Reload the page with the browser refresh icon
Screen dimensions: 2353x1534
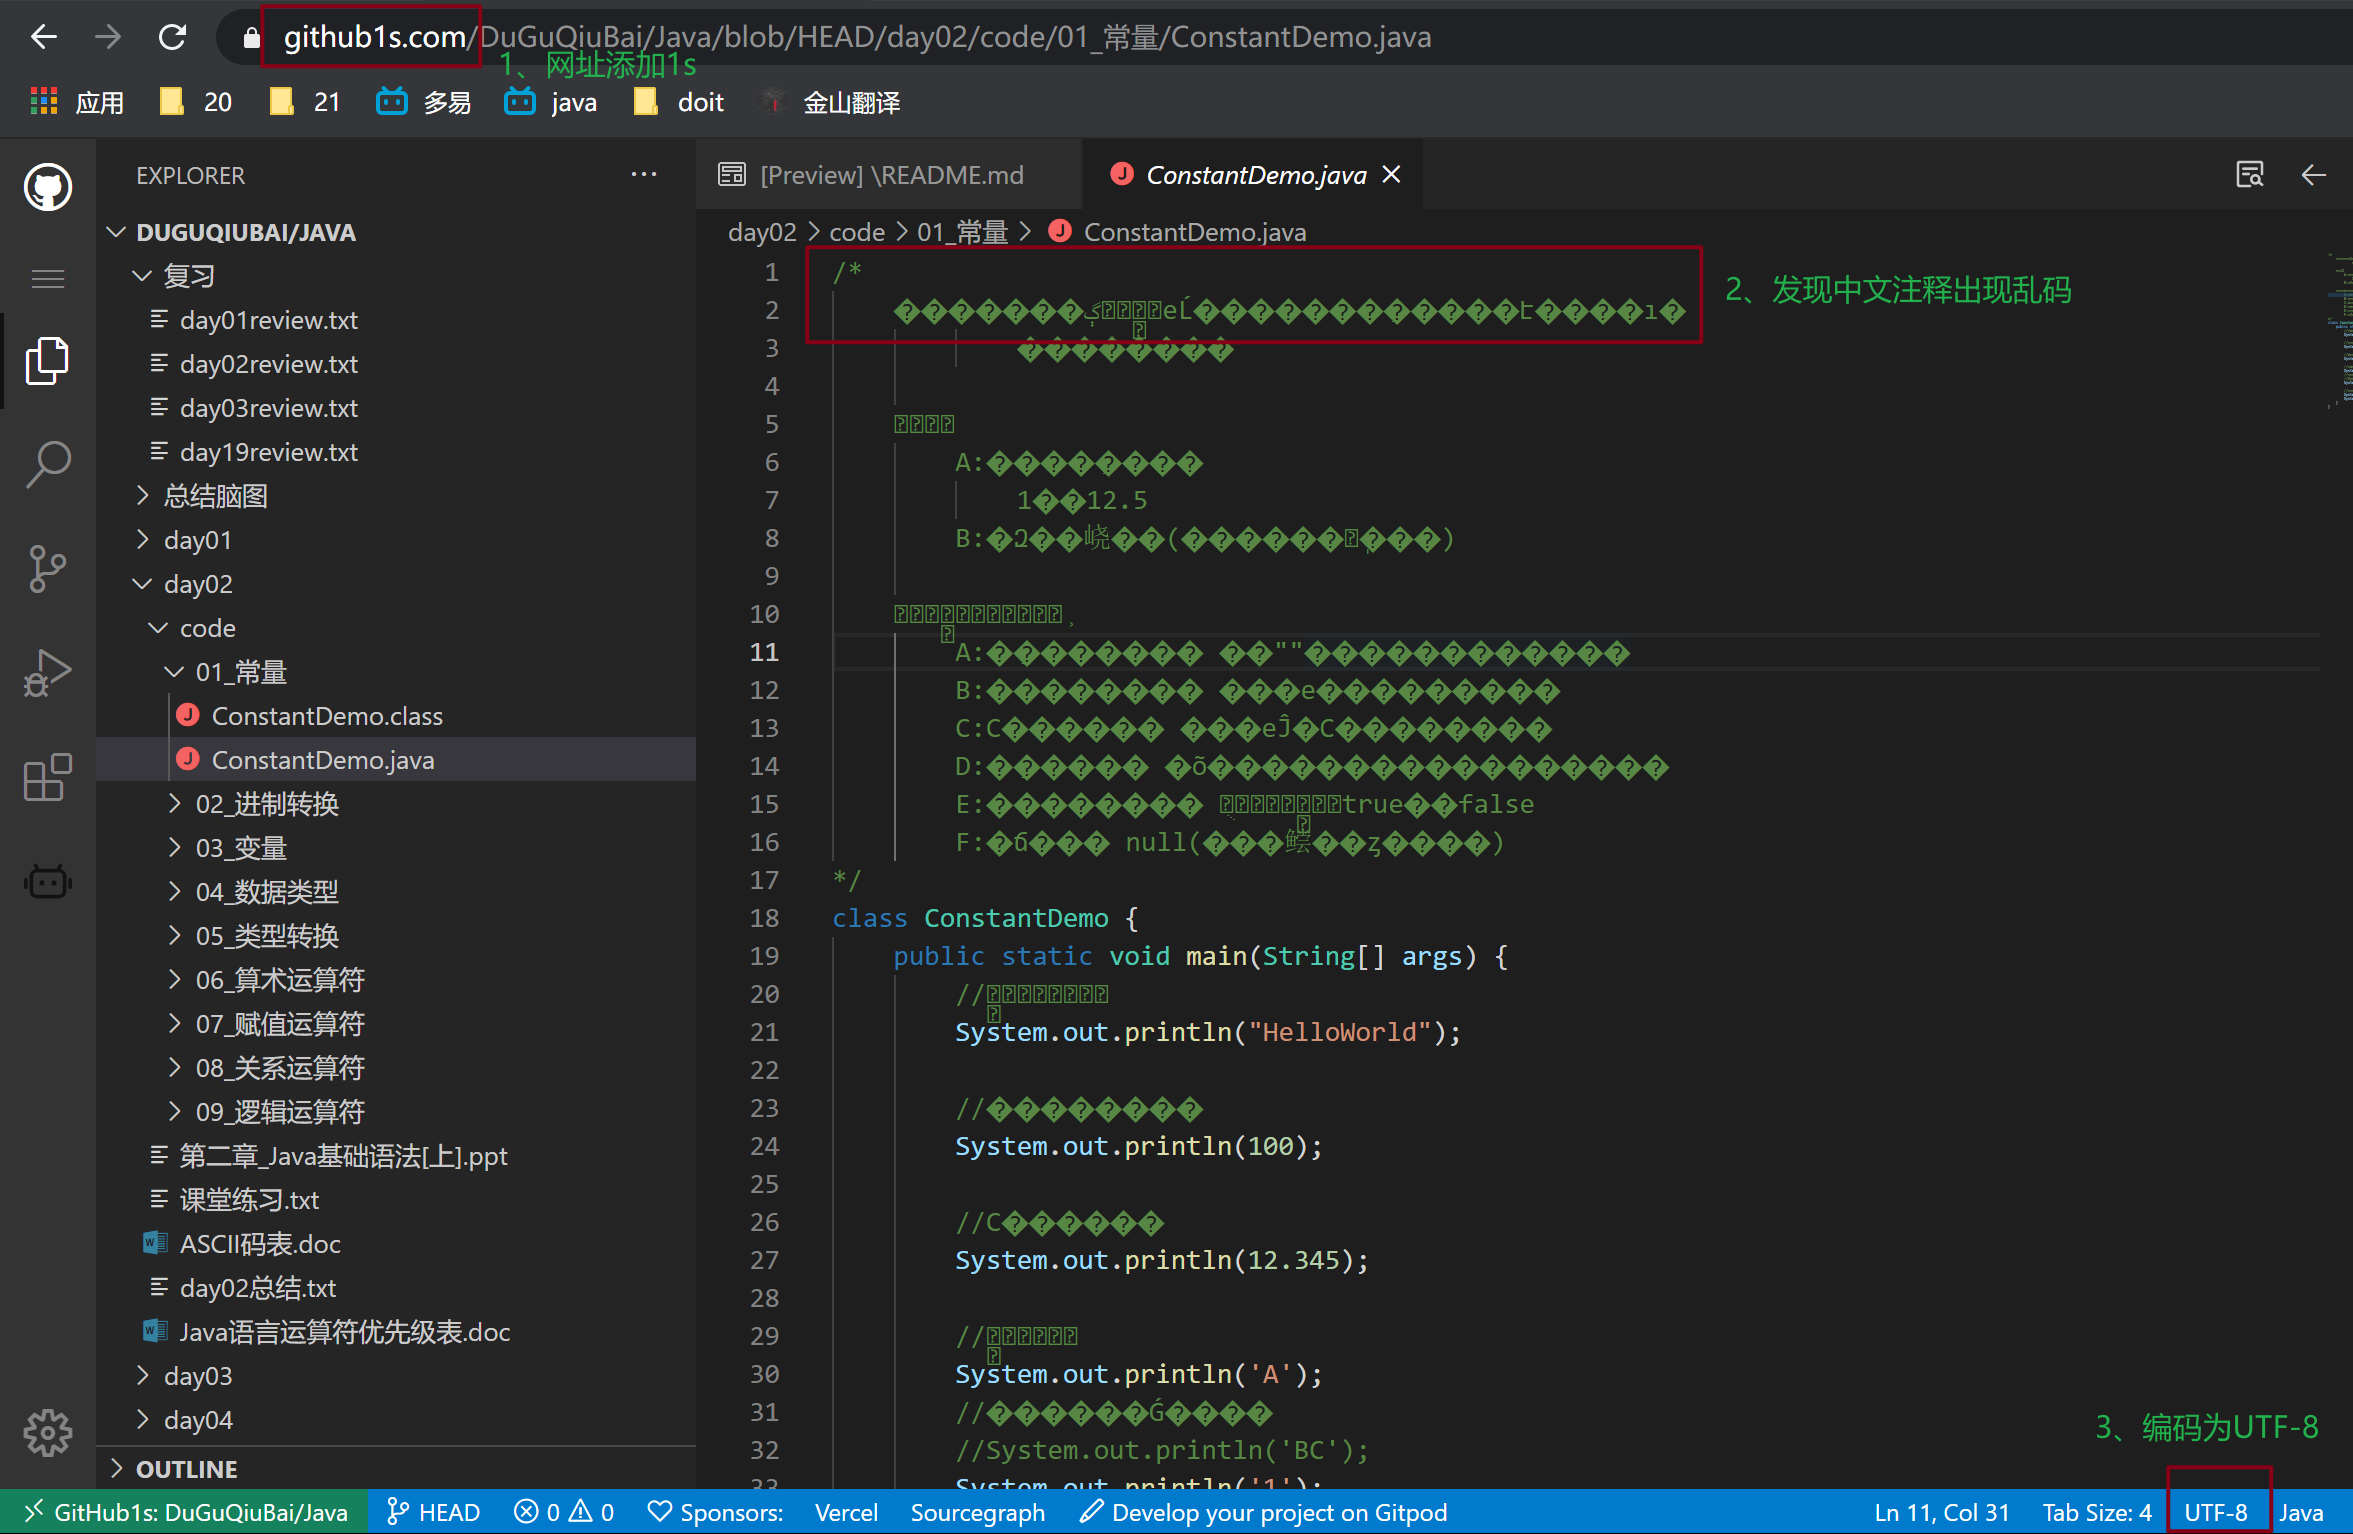tap(172, 36)
